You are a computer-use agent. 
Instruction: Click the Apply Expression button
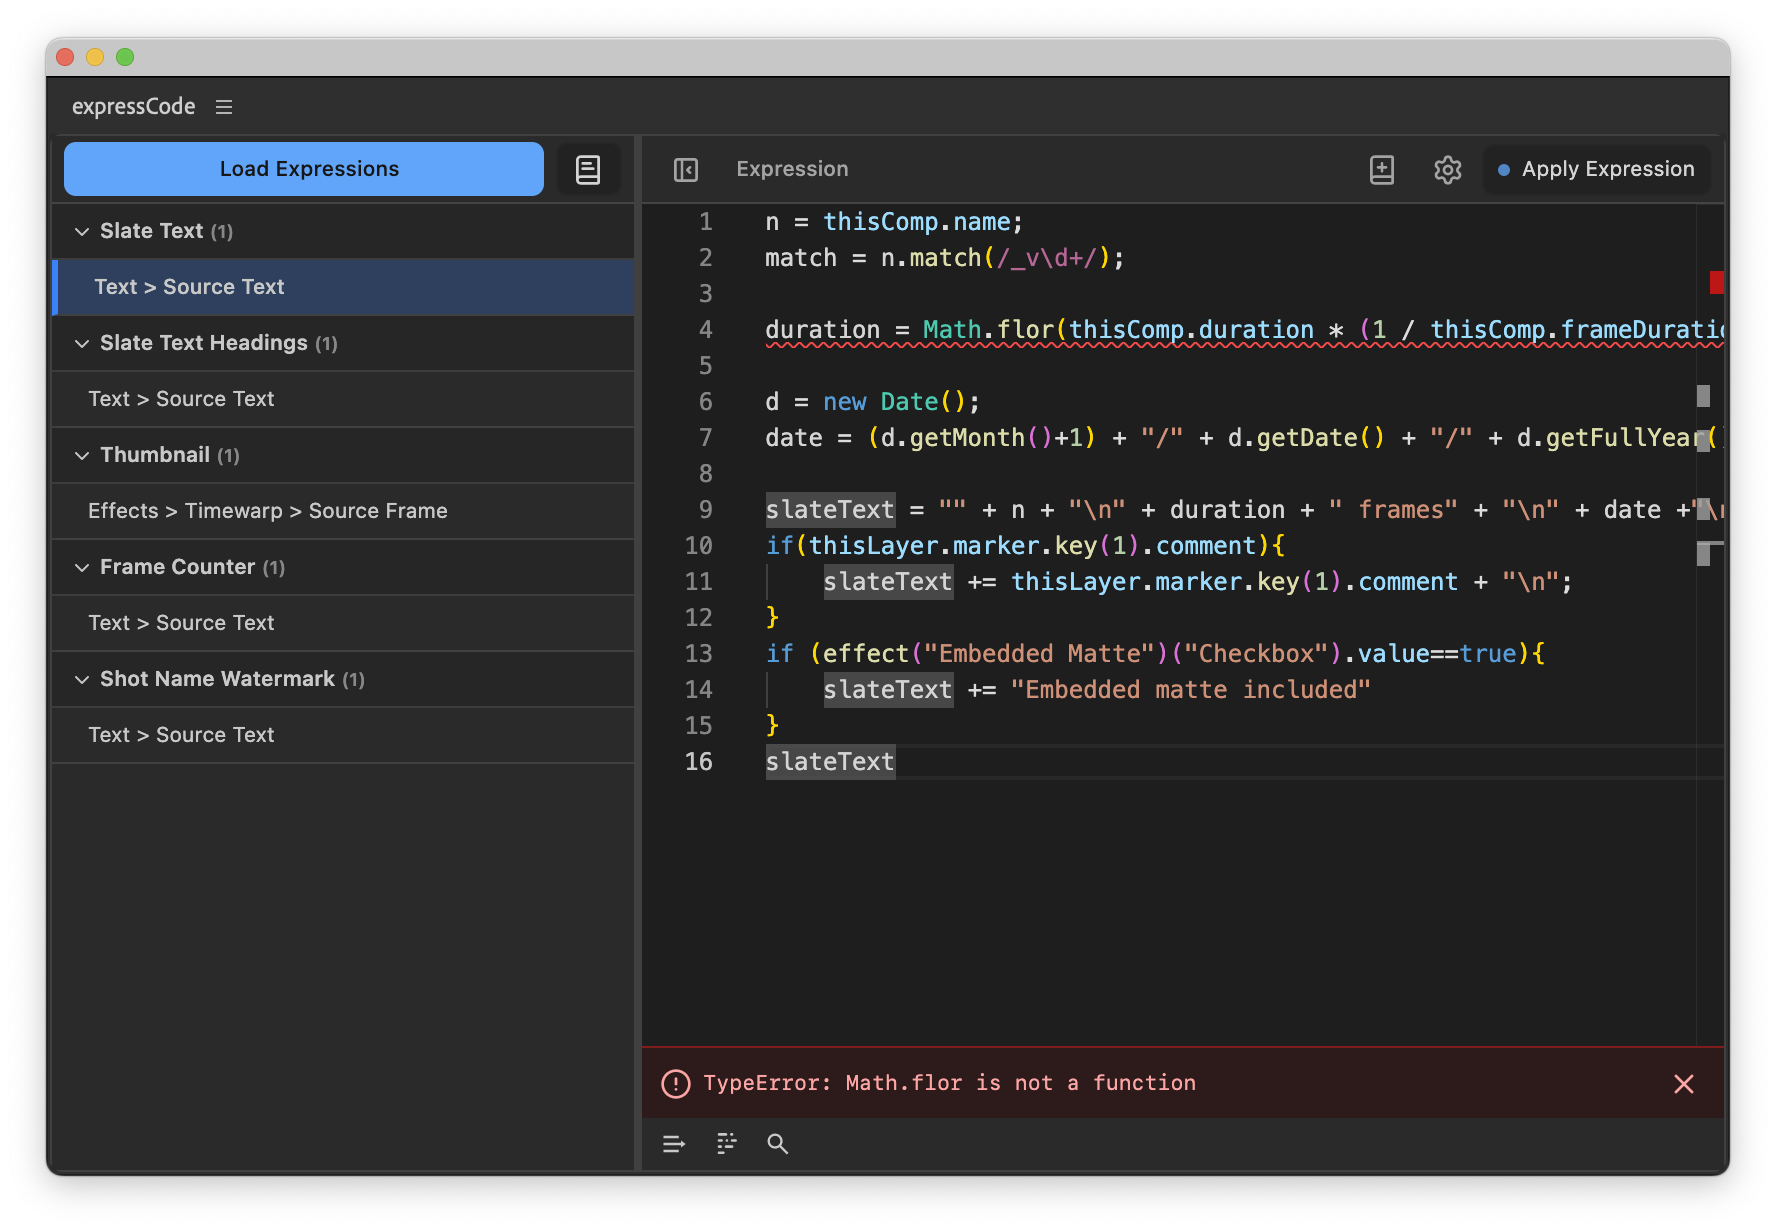[1596, 169]
